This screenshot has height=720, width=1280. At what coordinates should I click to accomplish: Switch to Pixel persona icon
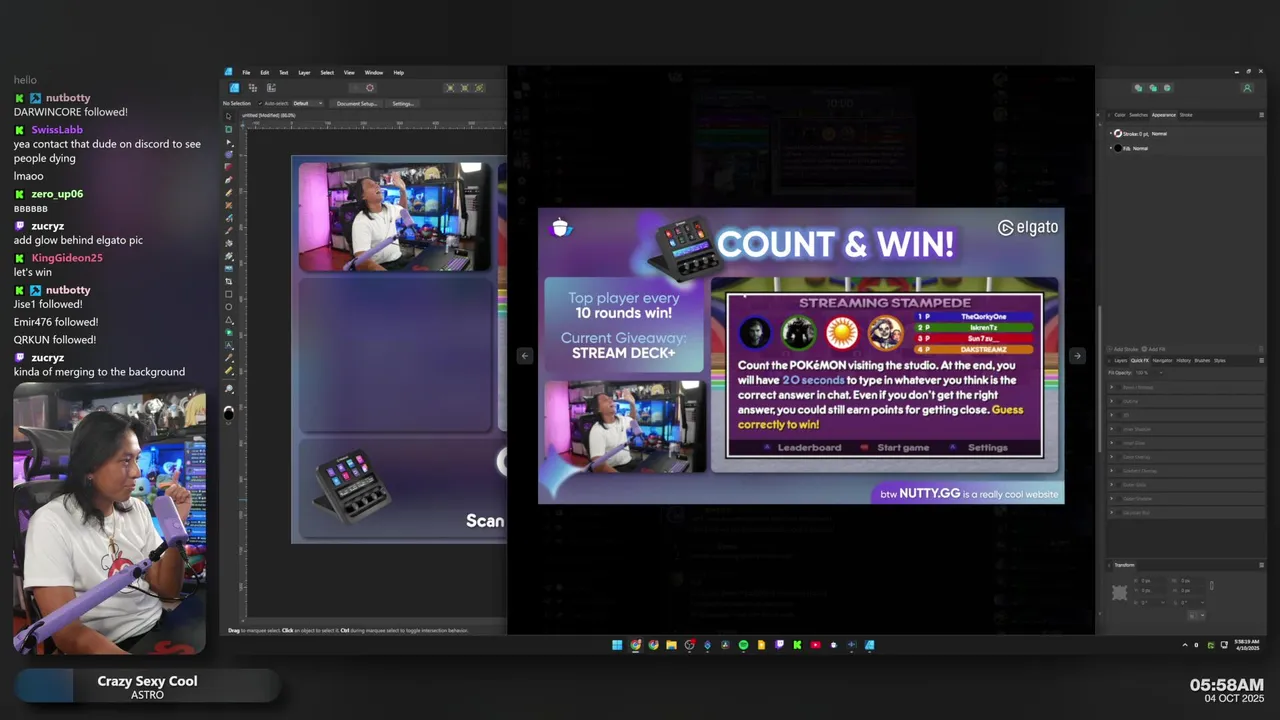(x=253, y=88)
